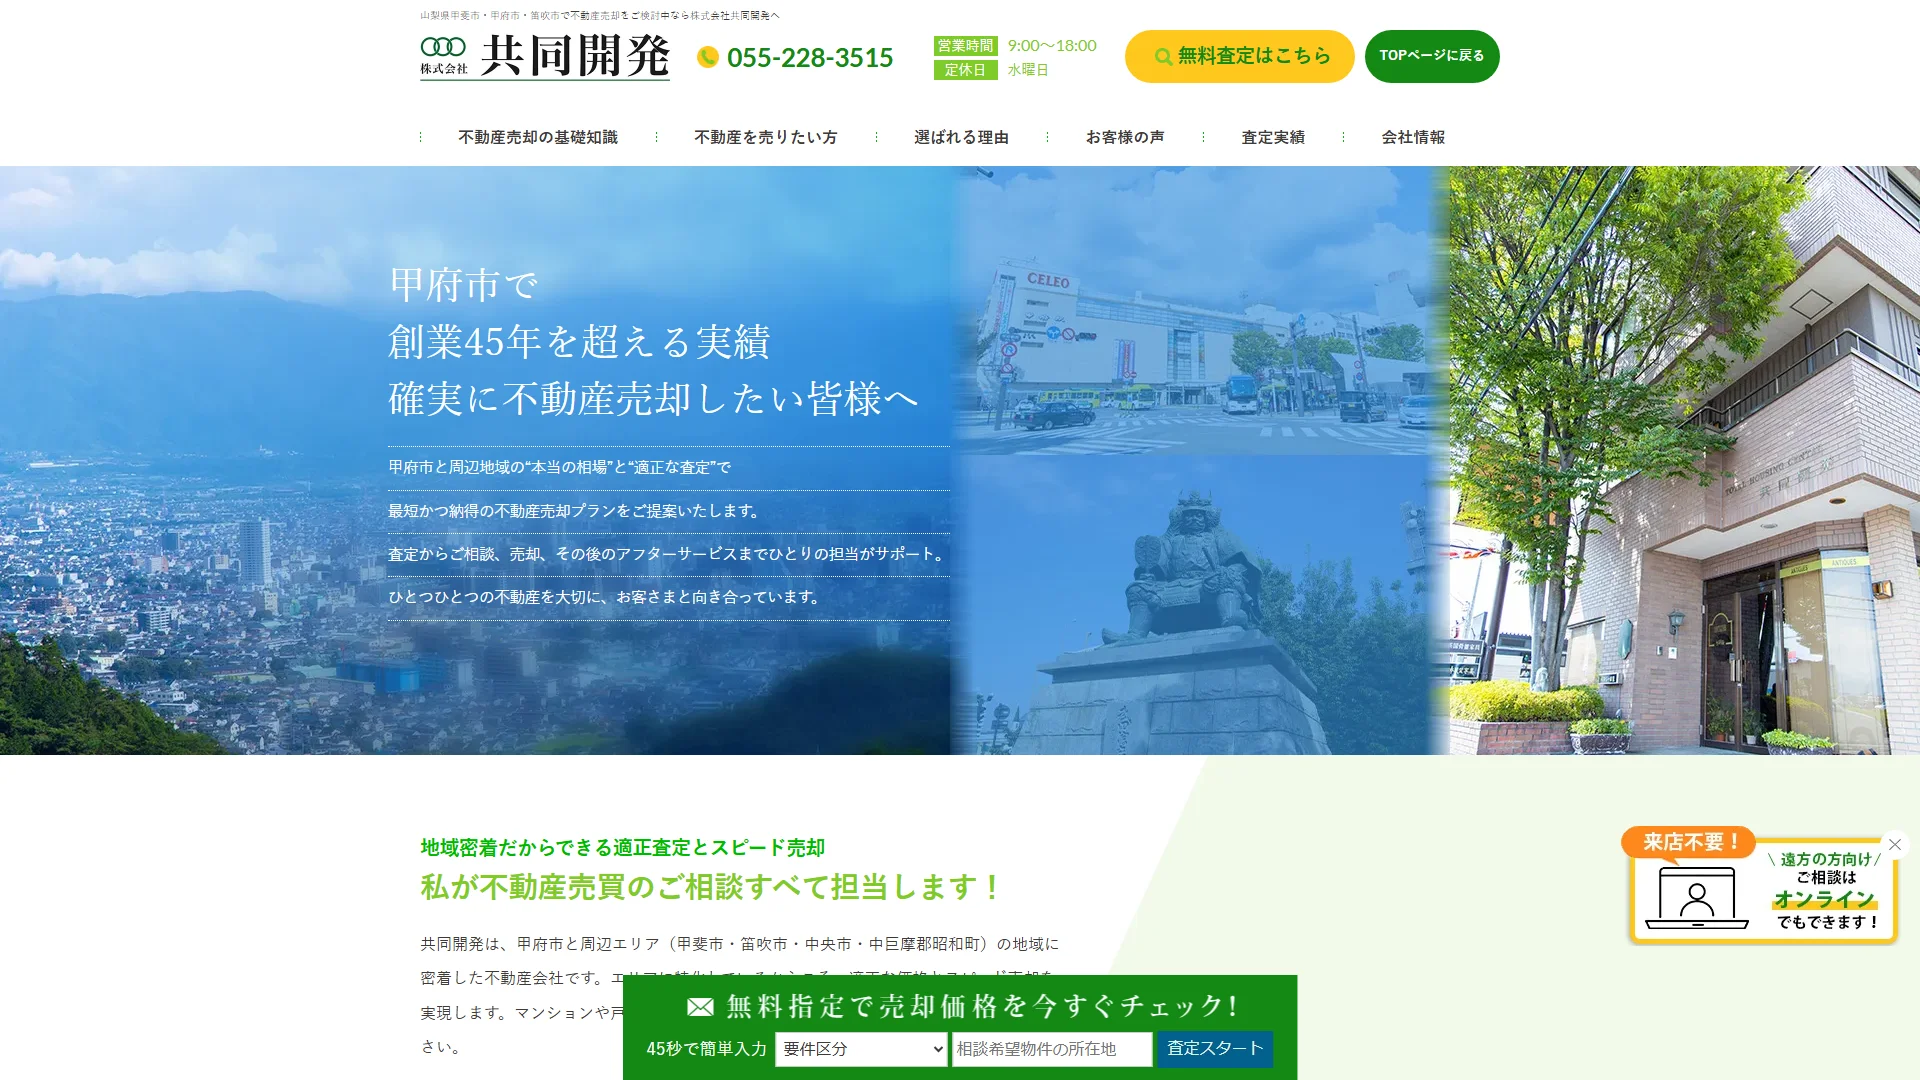The width and height of the screenshot is (1920, 1080).
Task: Click the 水曜日 text
Action: 1028,70
